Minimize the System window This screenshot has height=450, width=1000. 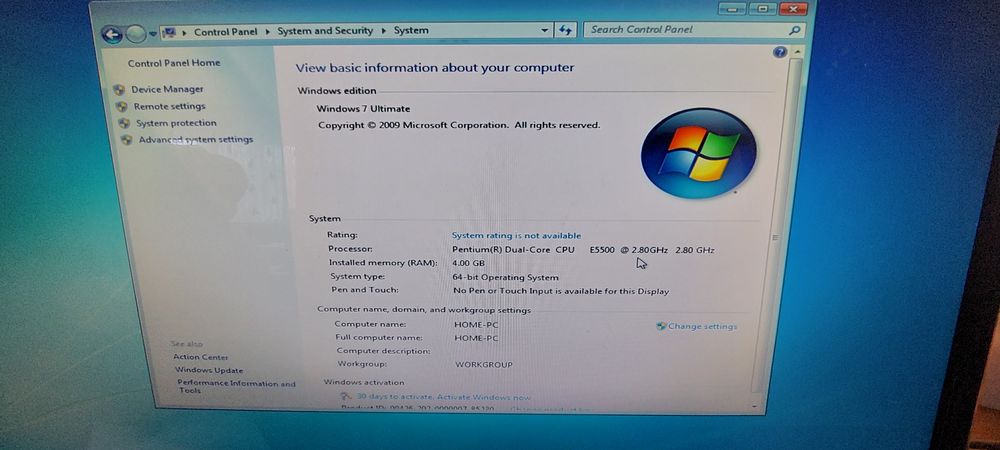pyautogui.click(x=731, y=9)
